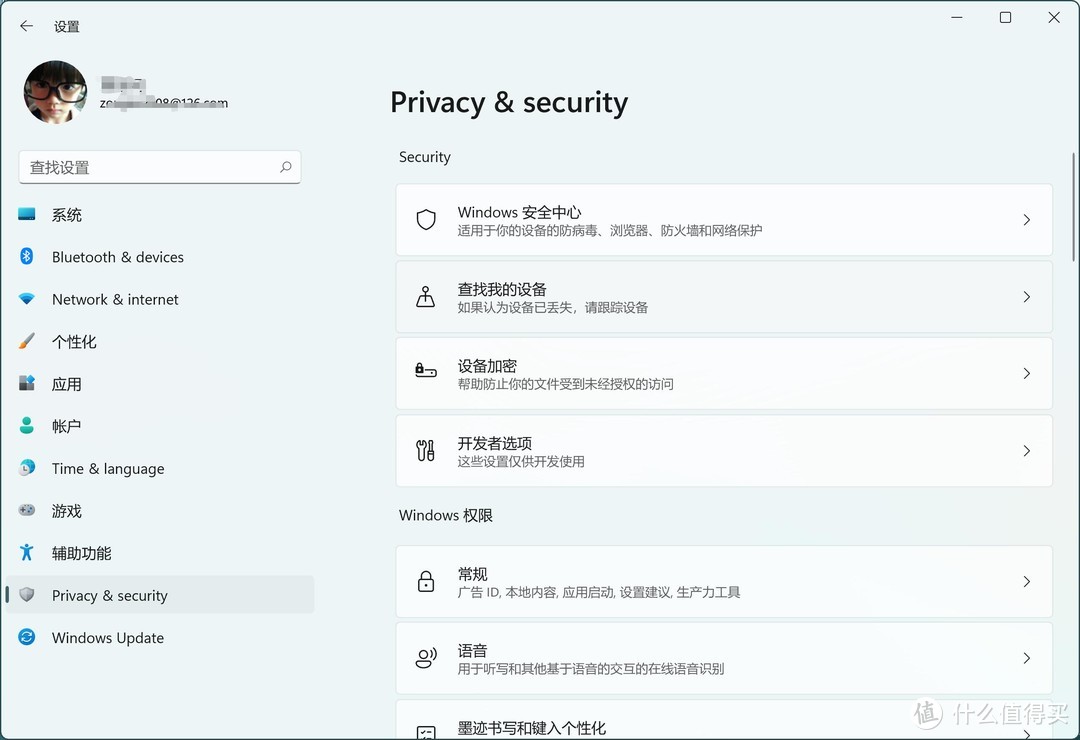Open 查找我的设备 title text

click(x=502, y=289)
